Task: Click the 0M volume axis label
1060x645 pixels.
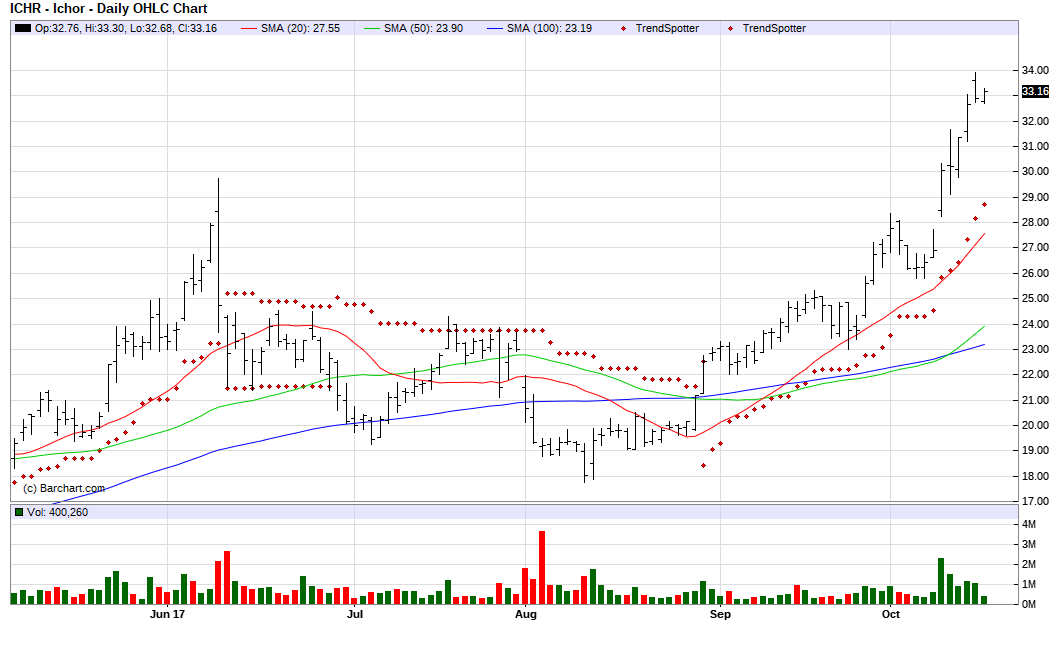Action: tap(1028, 604)
